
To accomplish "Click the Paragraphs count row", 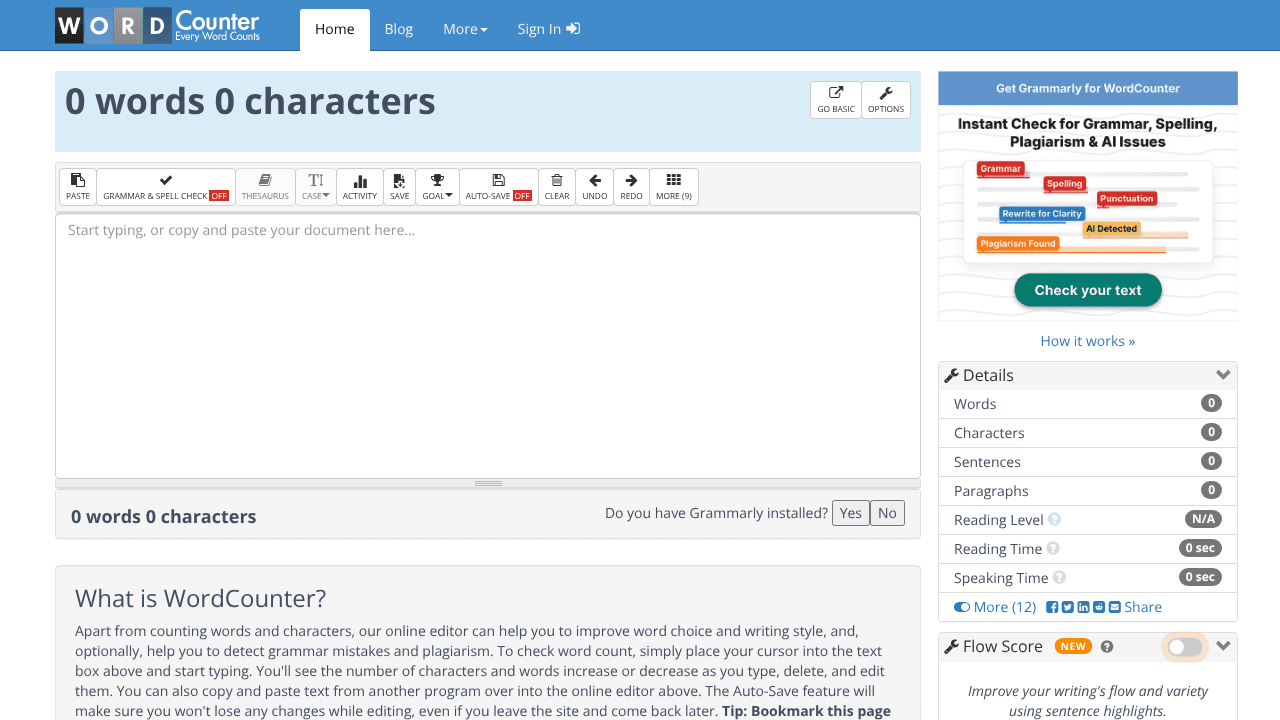I will click(x=1088, y=491).
